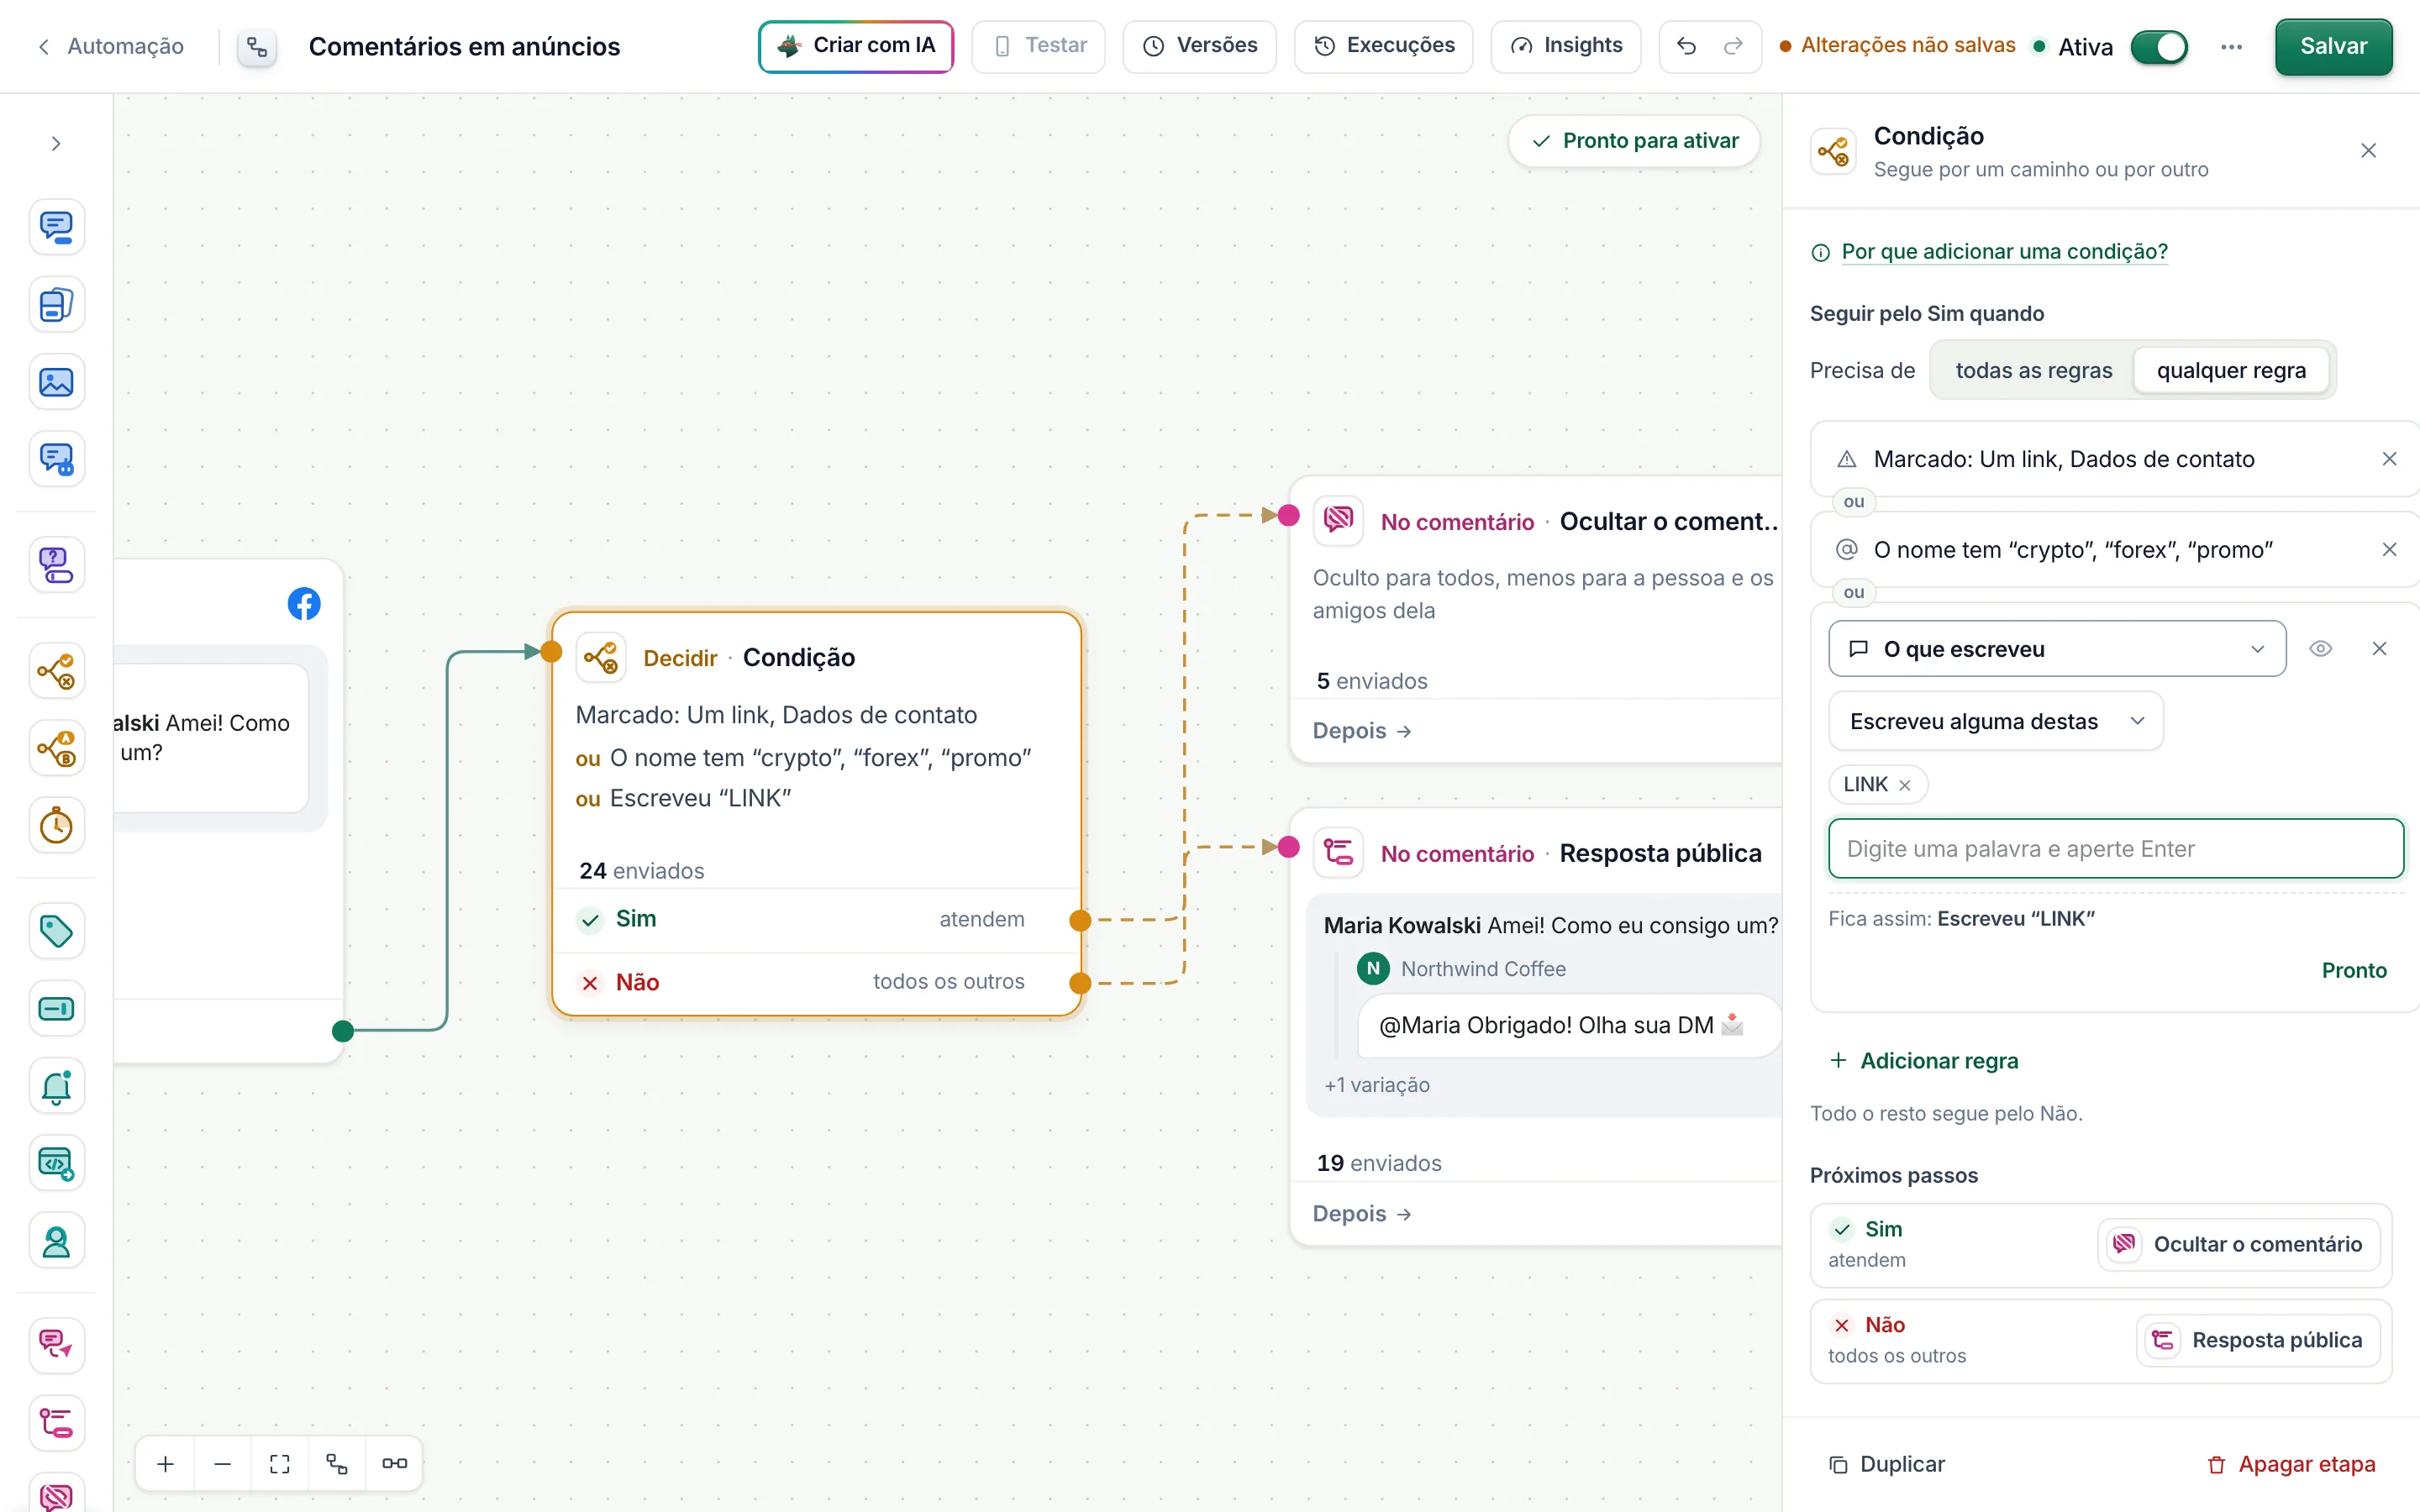Choose 'qualquer regra' option
This screenshot has width=2420, height=1512.
pyautogui.click(x=2231, y=370)
